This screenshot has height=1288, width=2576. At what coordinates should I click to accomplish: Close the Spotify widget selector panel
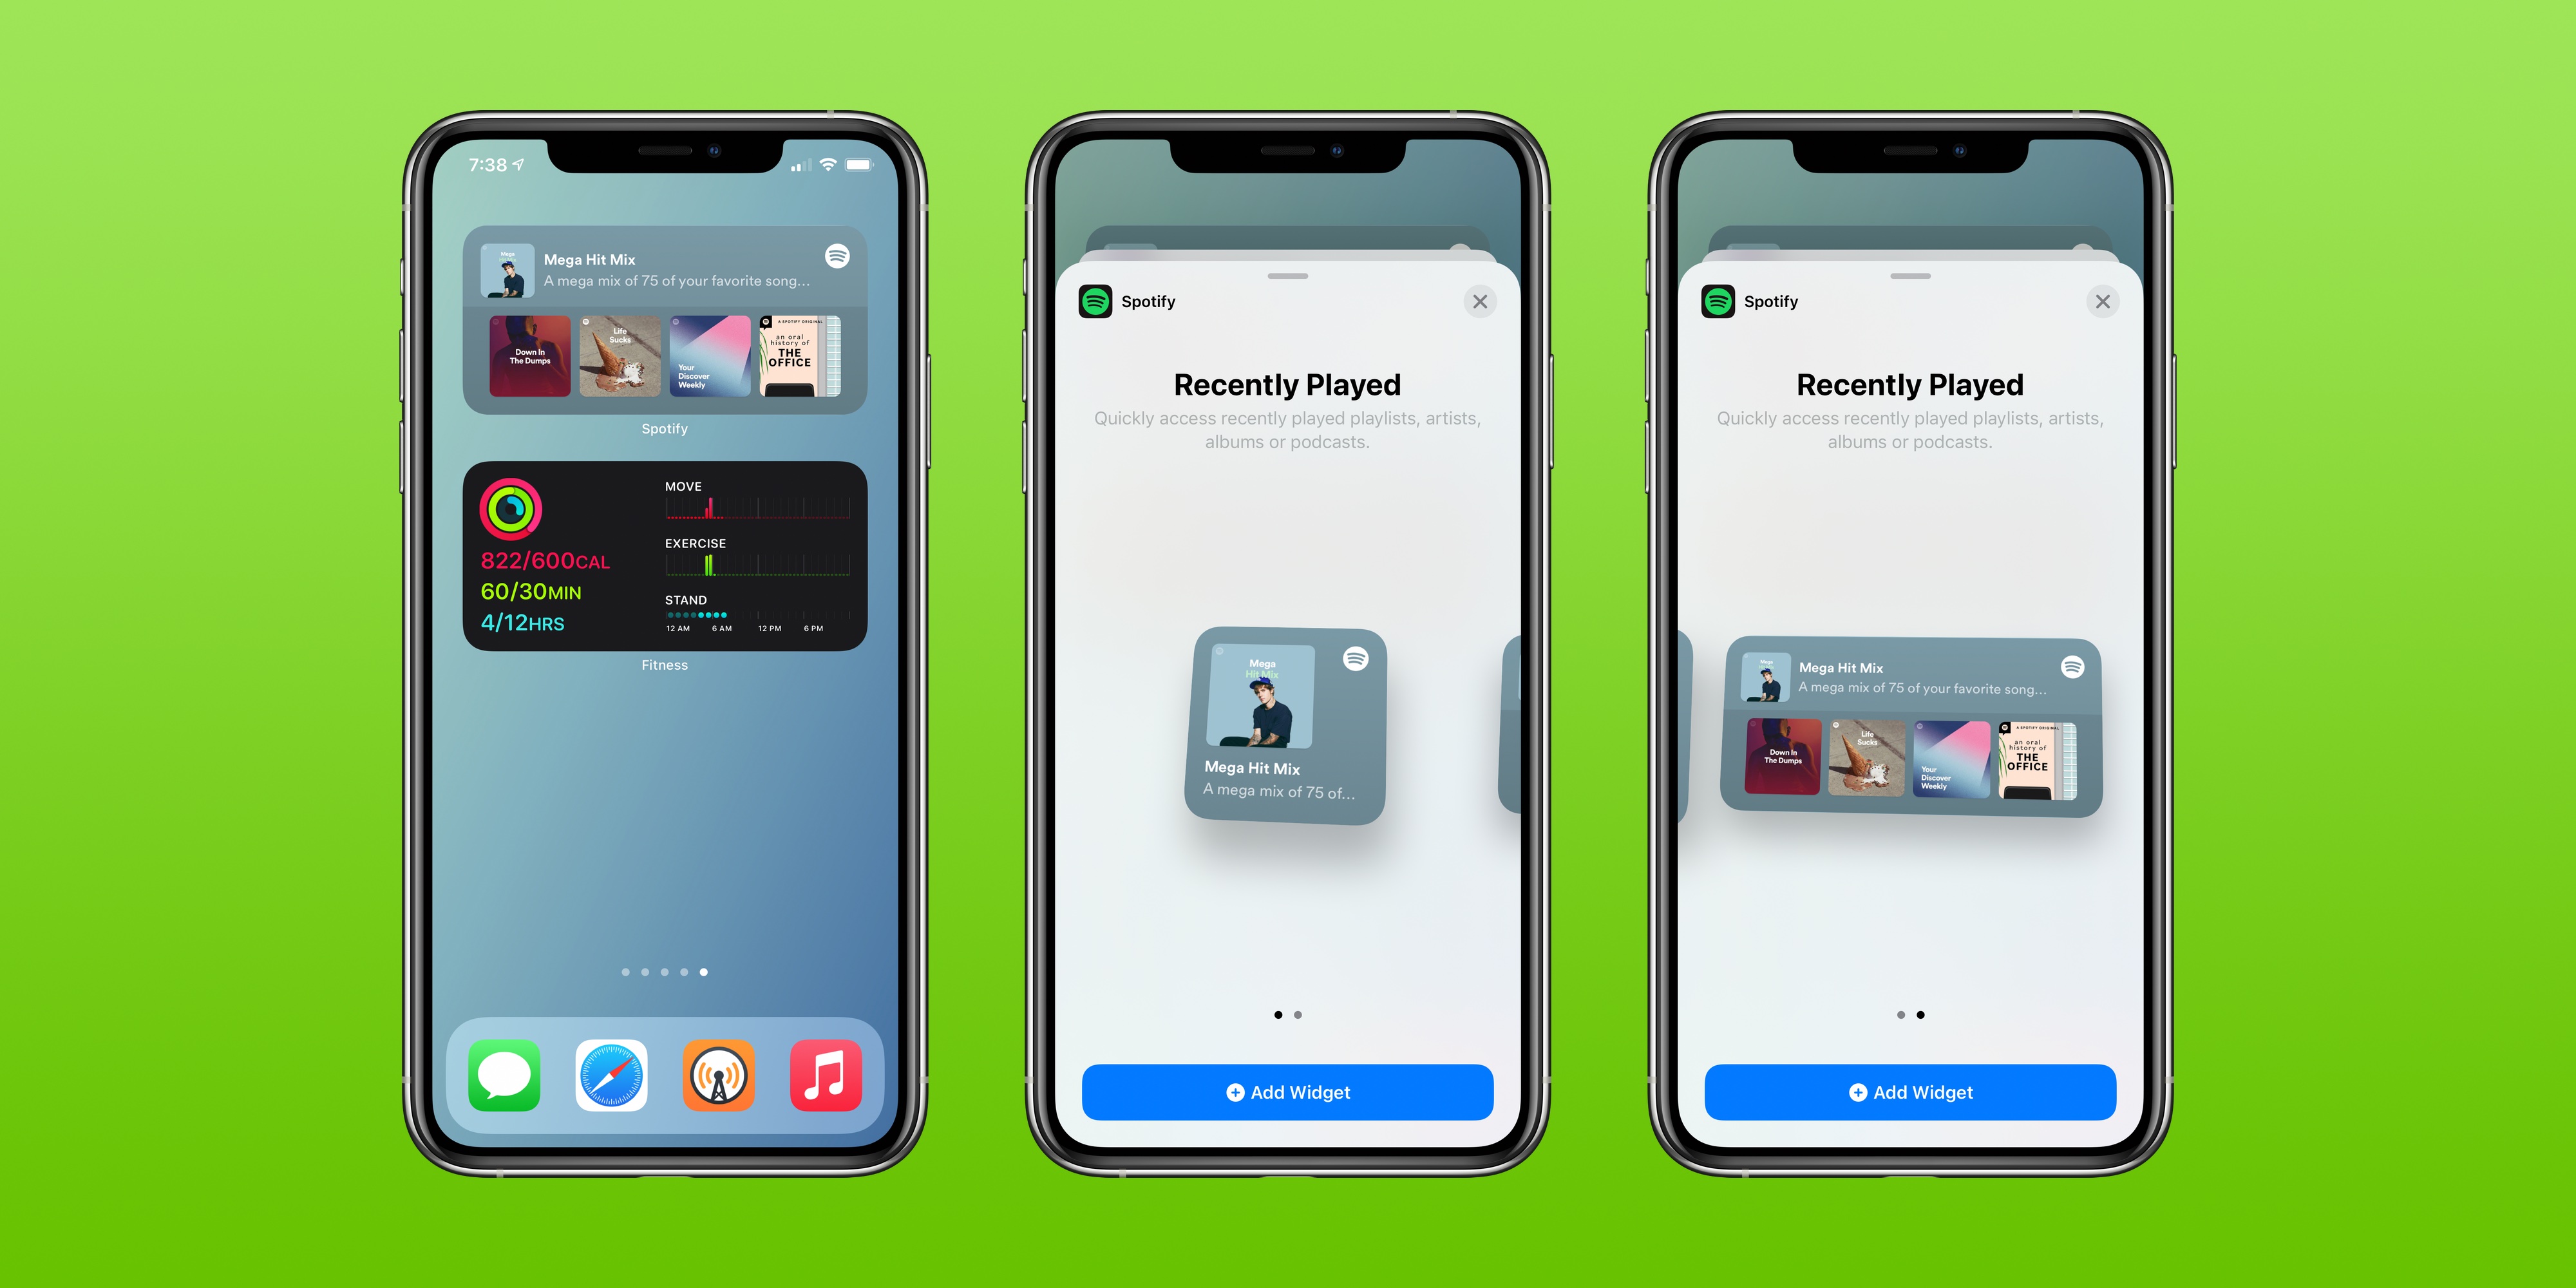pyautogui.click(x=1480, y=301)
